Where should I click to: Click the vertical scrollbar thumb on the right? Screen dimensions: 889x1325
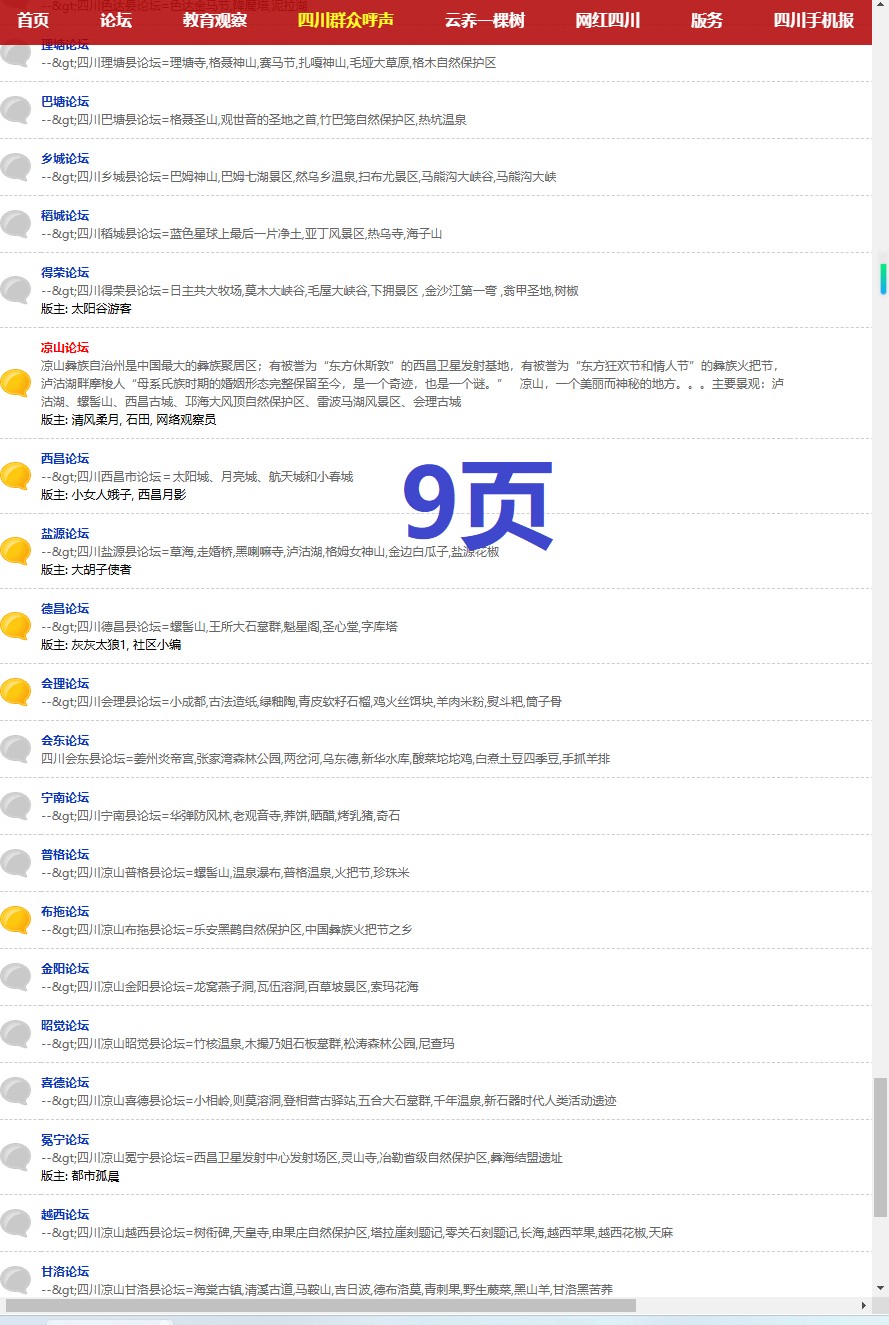coord(880,1147)
